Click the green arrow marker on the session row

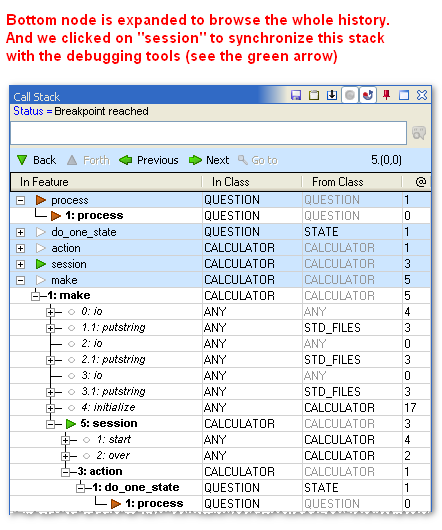41,264
